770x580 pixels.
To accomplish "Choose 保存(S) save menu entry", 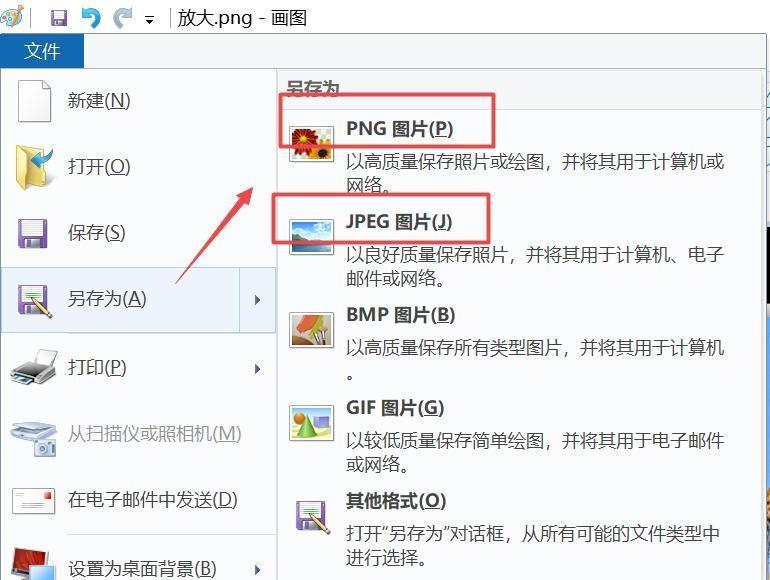I will click(x=138, y=232).
